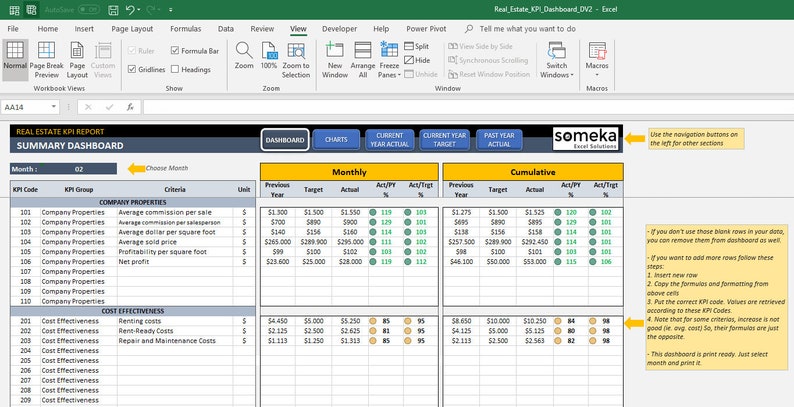
Task: Select the Rent-Ready Costs cell
Action: point(175,331)
